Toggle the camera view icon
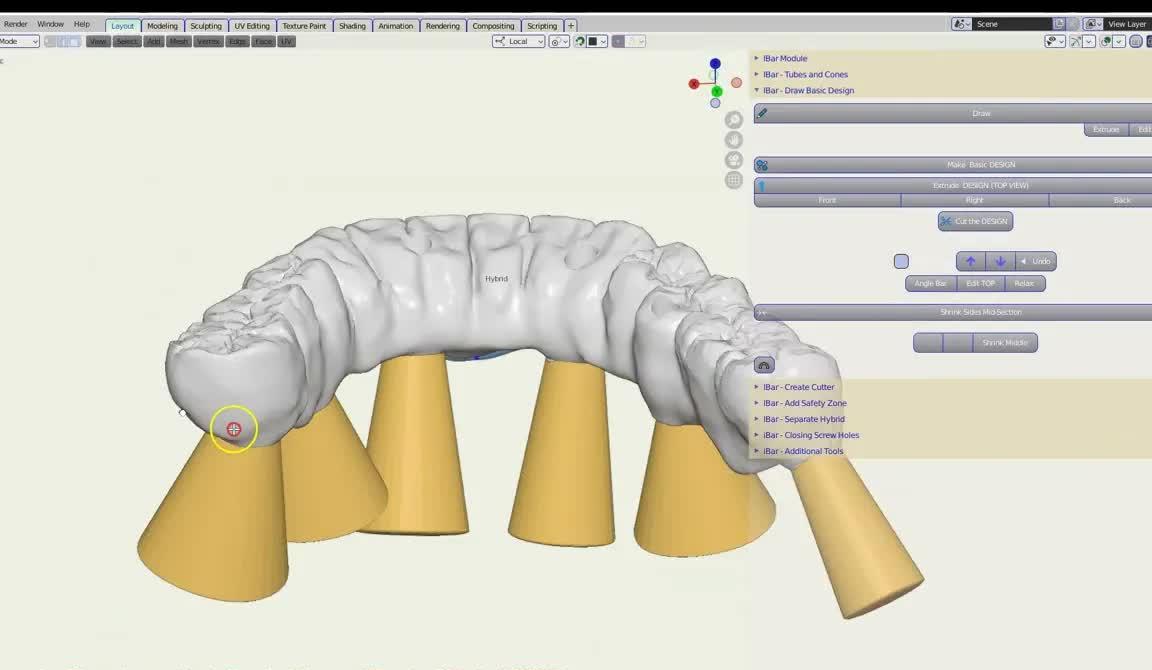The width and height of the screenshot is (1152, 670). tap(733, 159)
